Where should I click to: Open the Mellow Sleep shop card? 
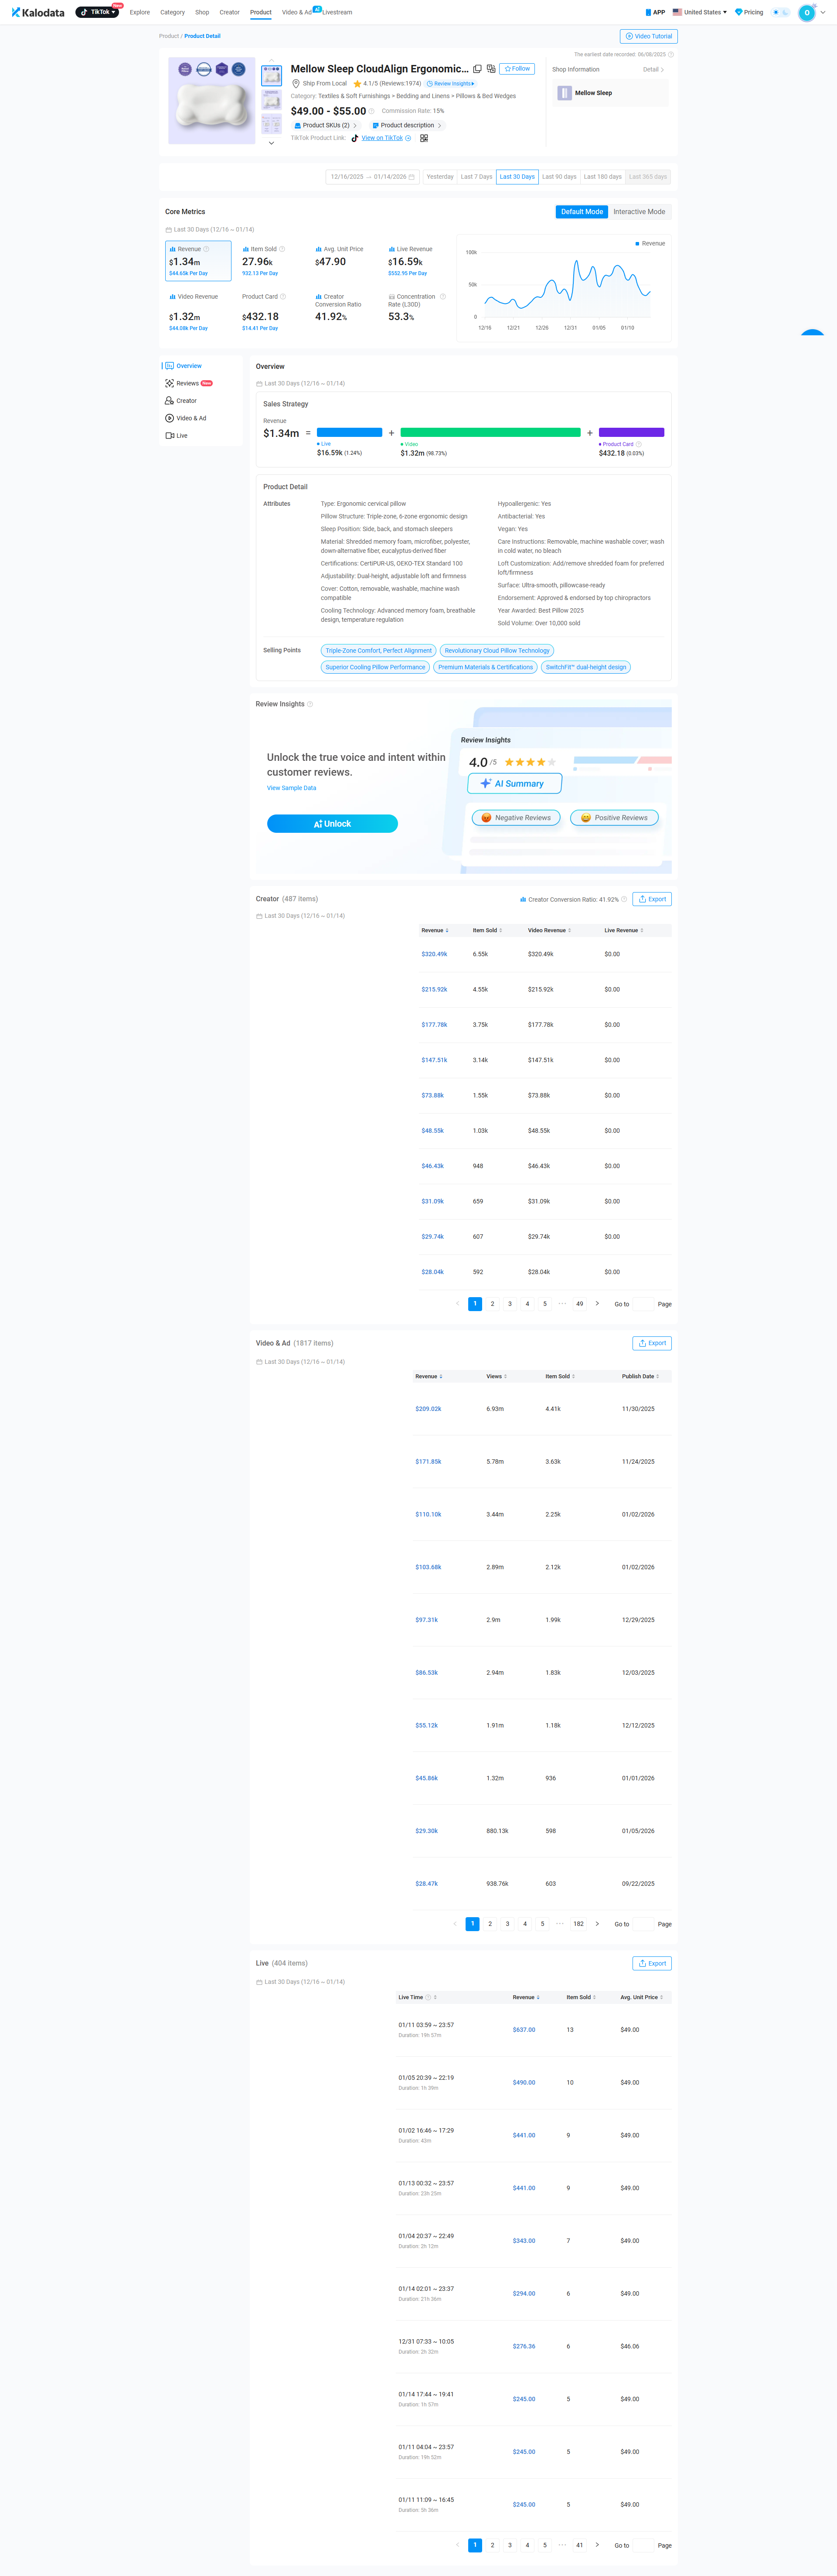pyautogui.click(x=611, y=93)
